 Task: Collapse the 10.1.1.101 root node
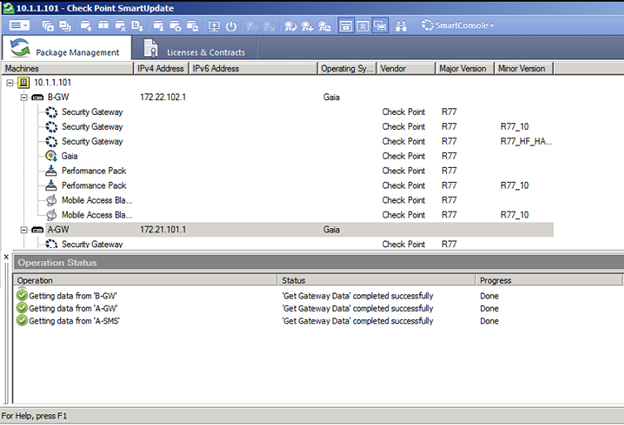[10, 83]
